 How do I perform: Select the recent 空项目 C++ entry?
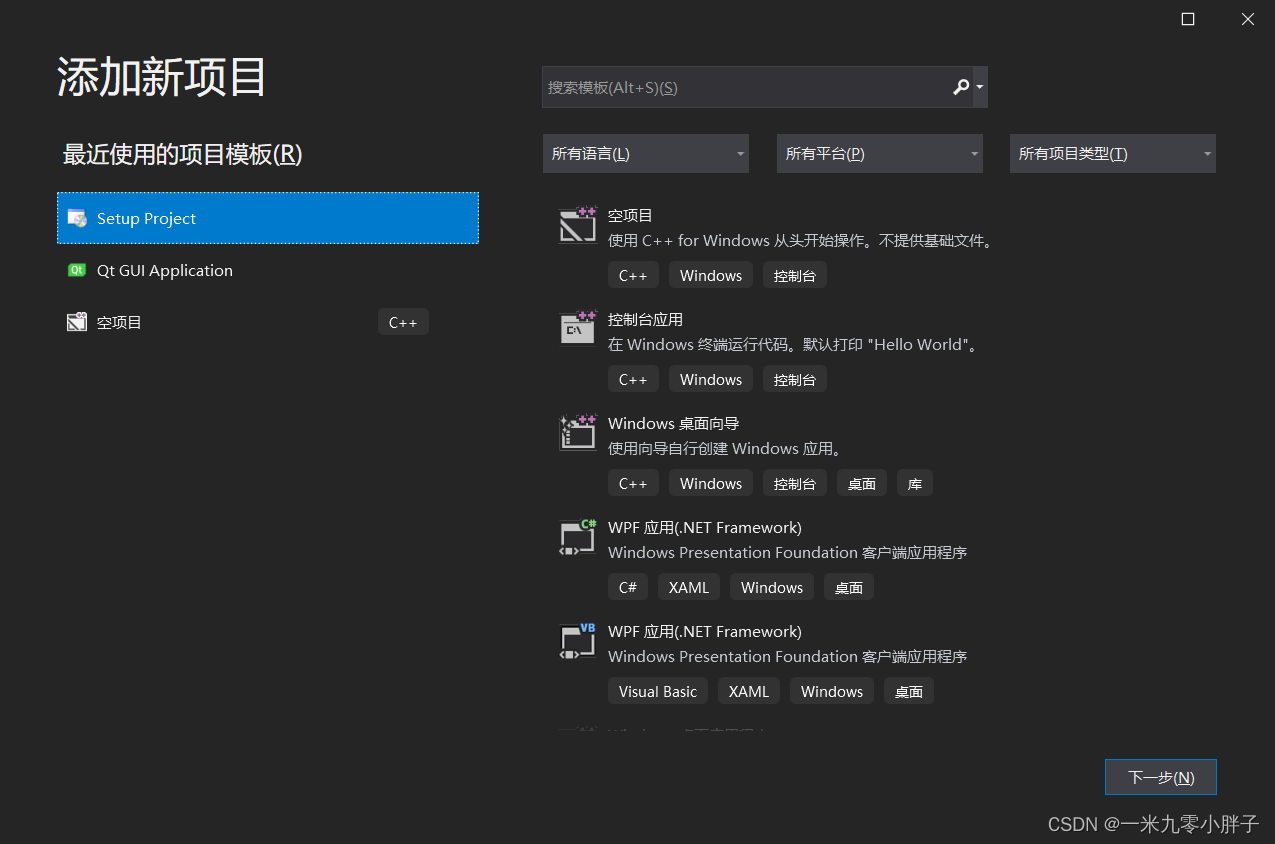click(x=268, y=322)
